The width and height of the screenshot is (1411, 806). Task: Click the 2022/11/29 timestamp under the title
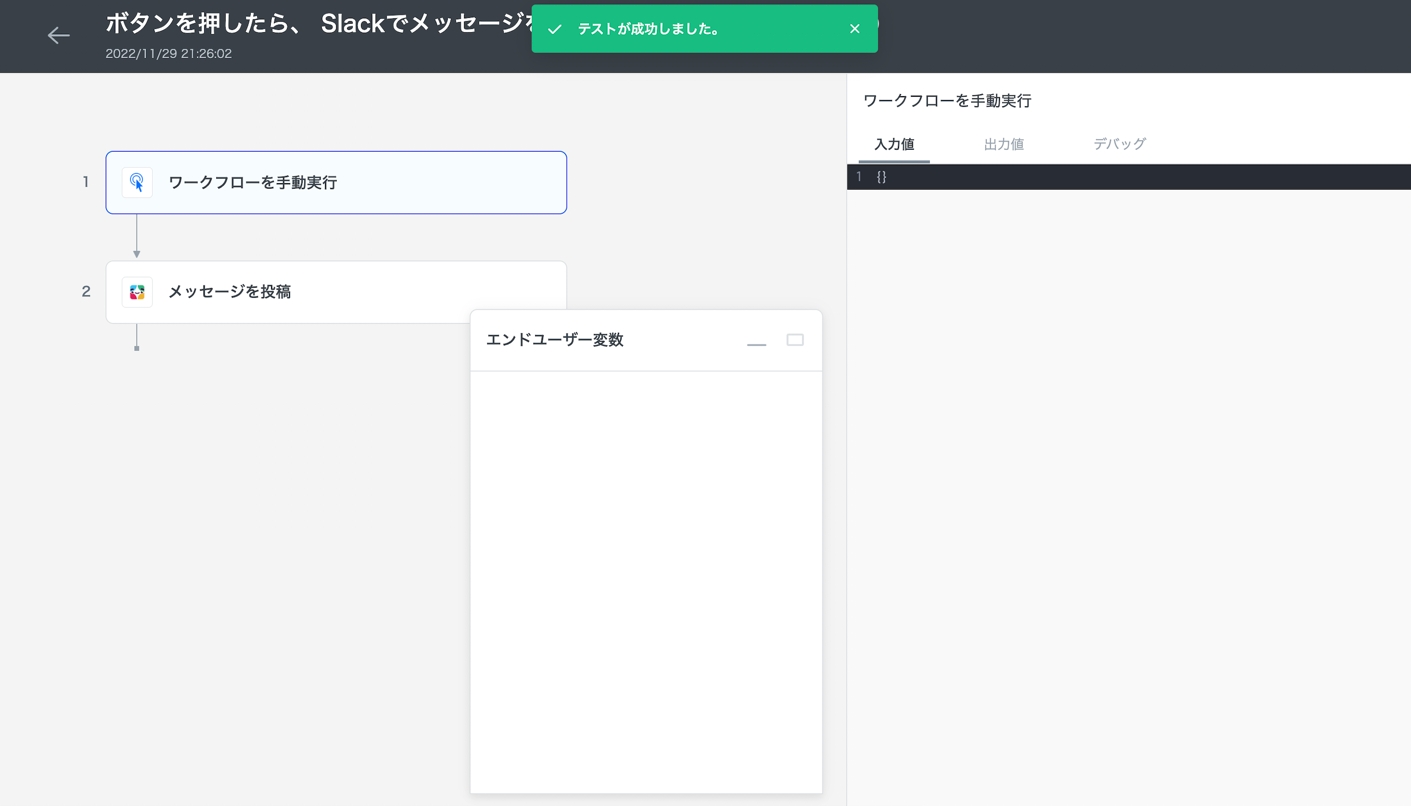coord(168,54)
